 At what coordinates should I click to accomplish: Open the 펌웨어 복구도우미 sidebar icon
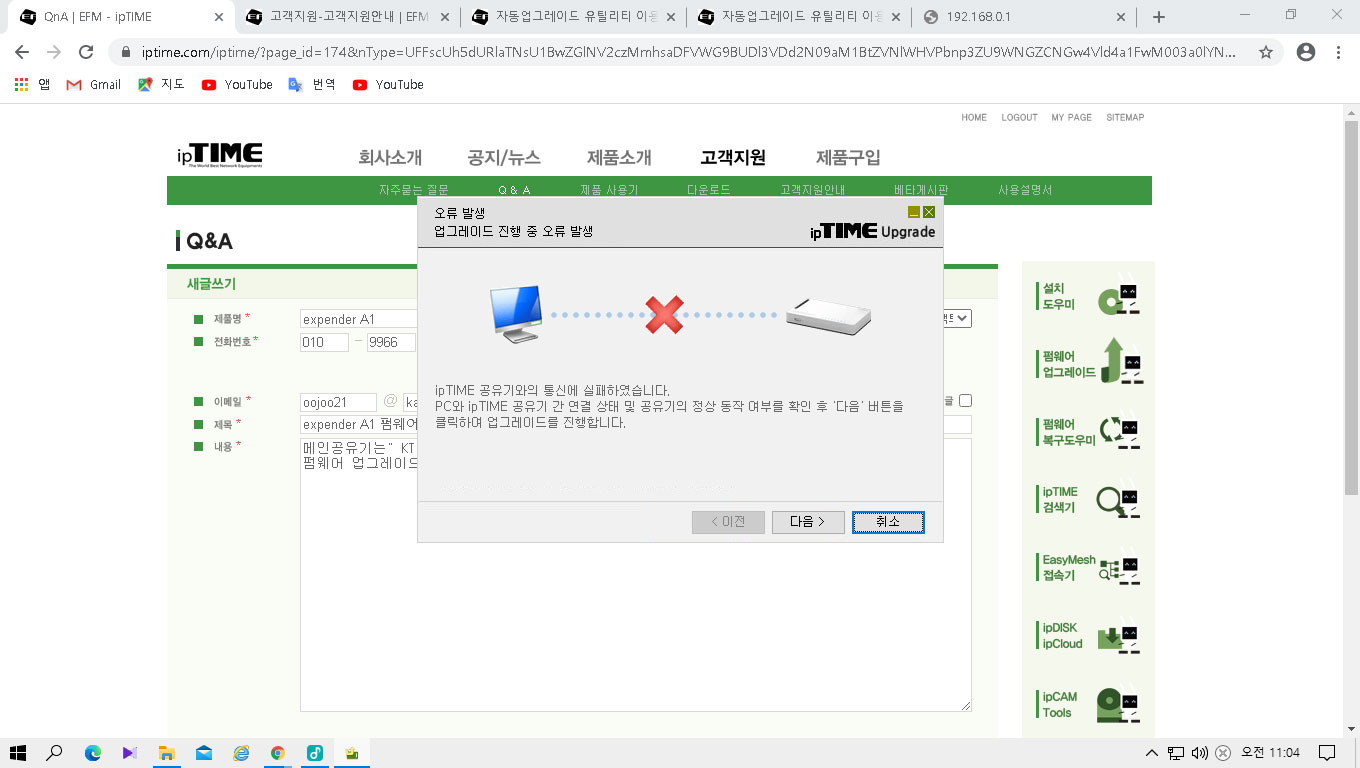pos(1091,432)
